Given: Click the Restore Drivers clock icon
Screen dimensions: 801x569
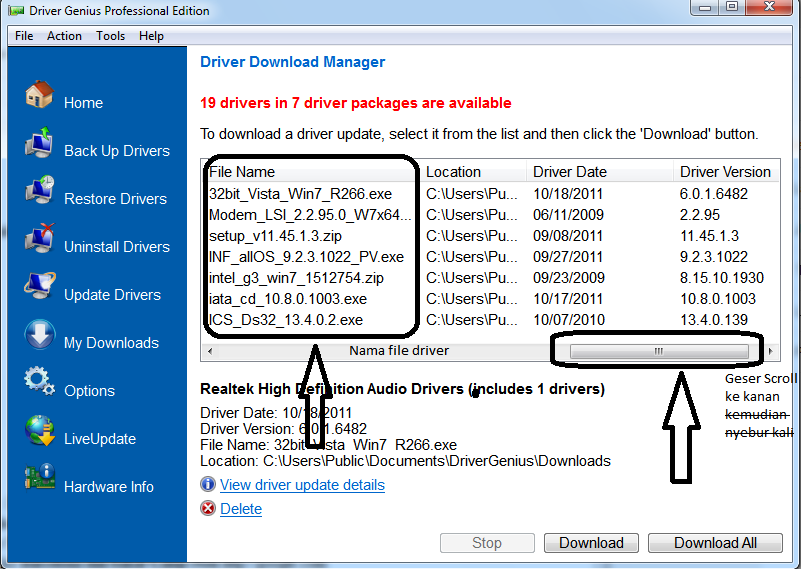Looking at the screenshot, I should click(x=39, y=190).
